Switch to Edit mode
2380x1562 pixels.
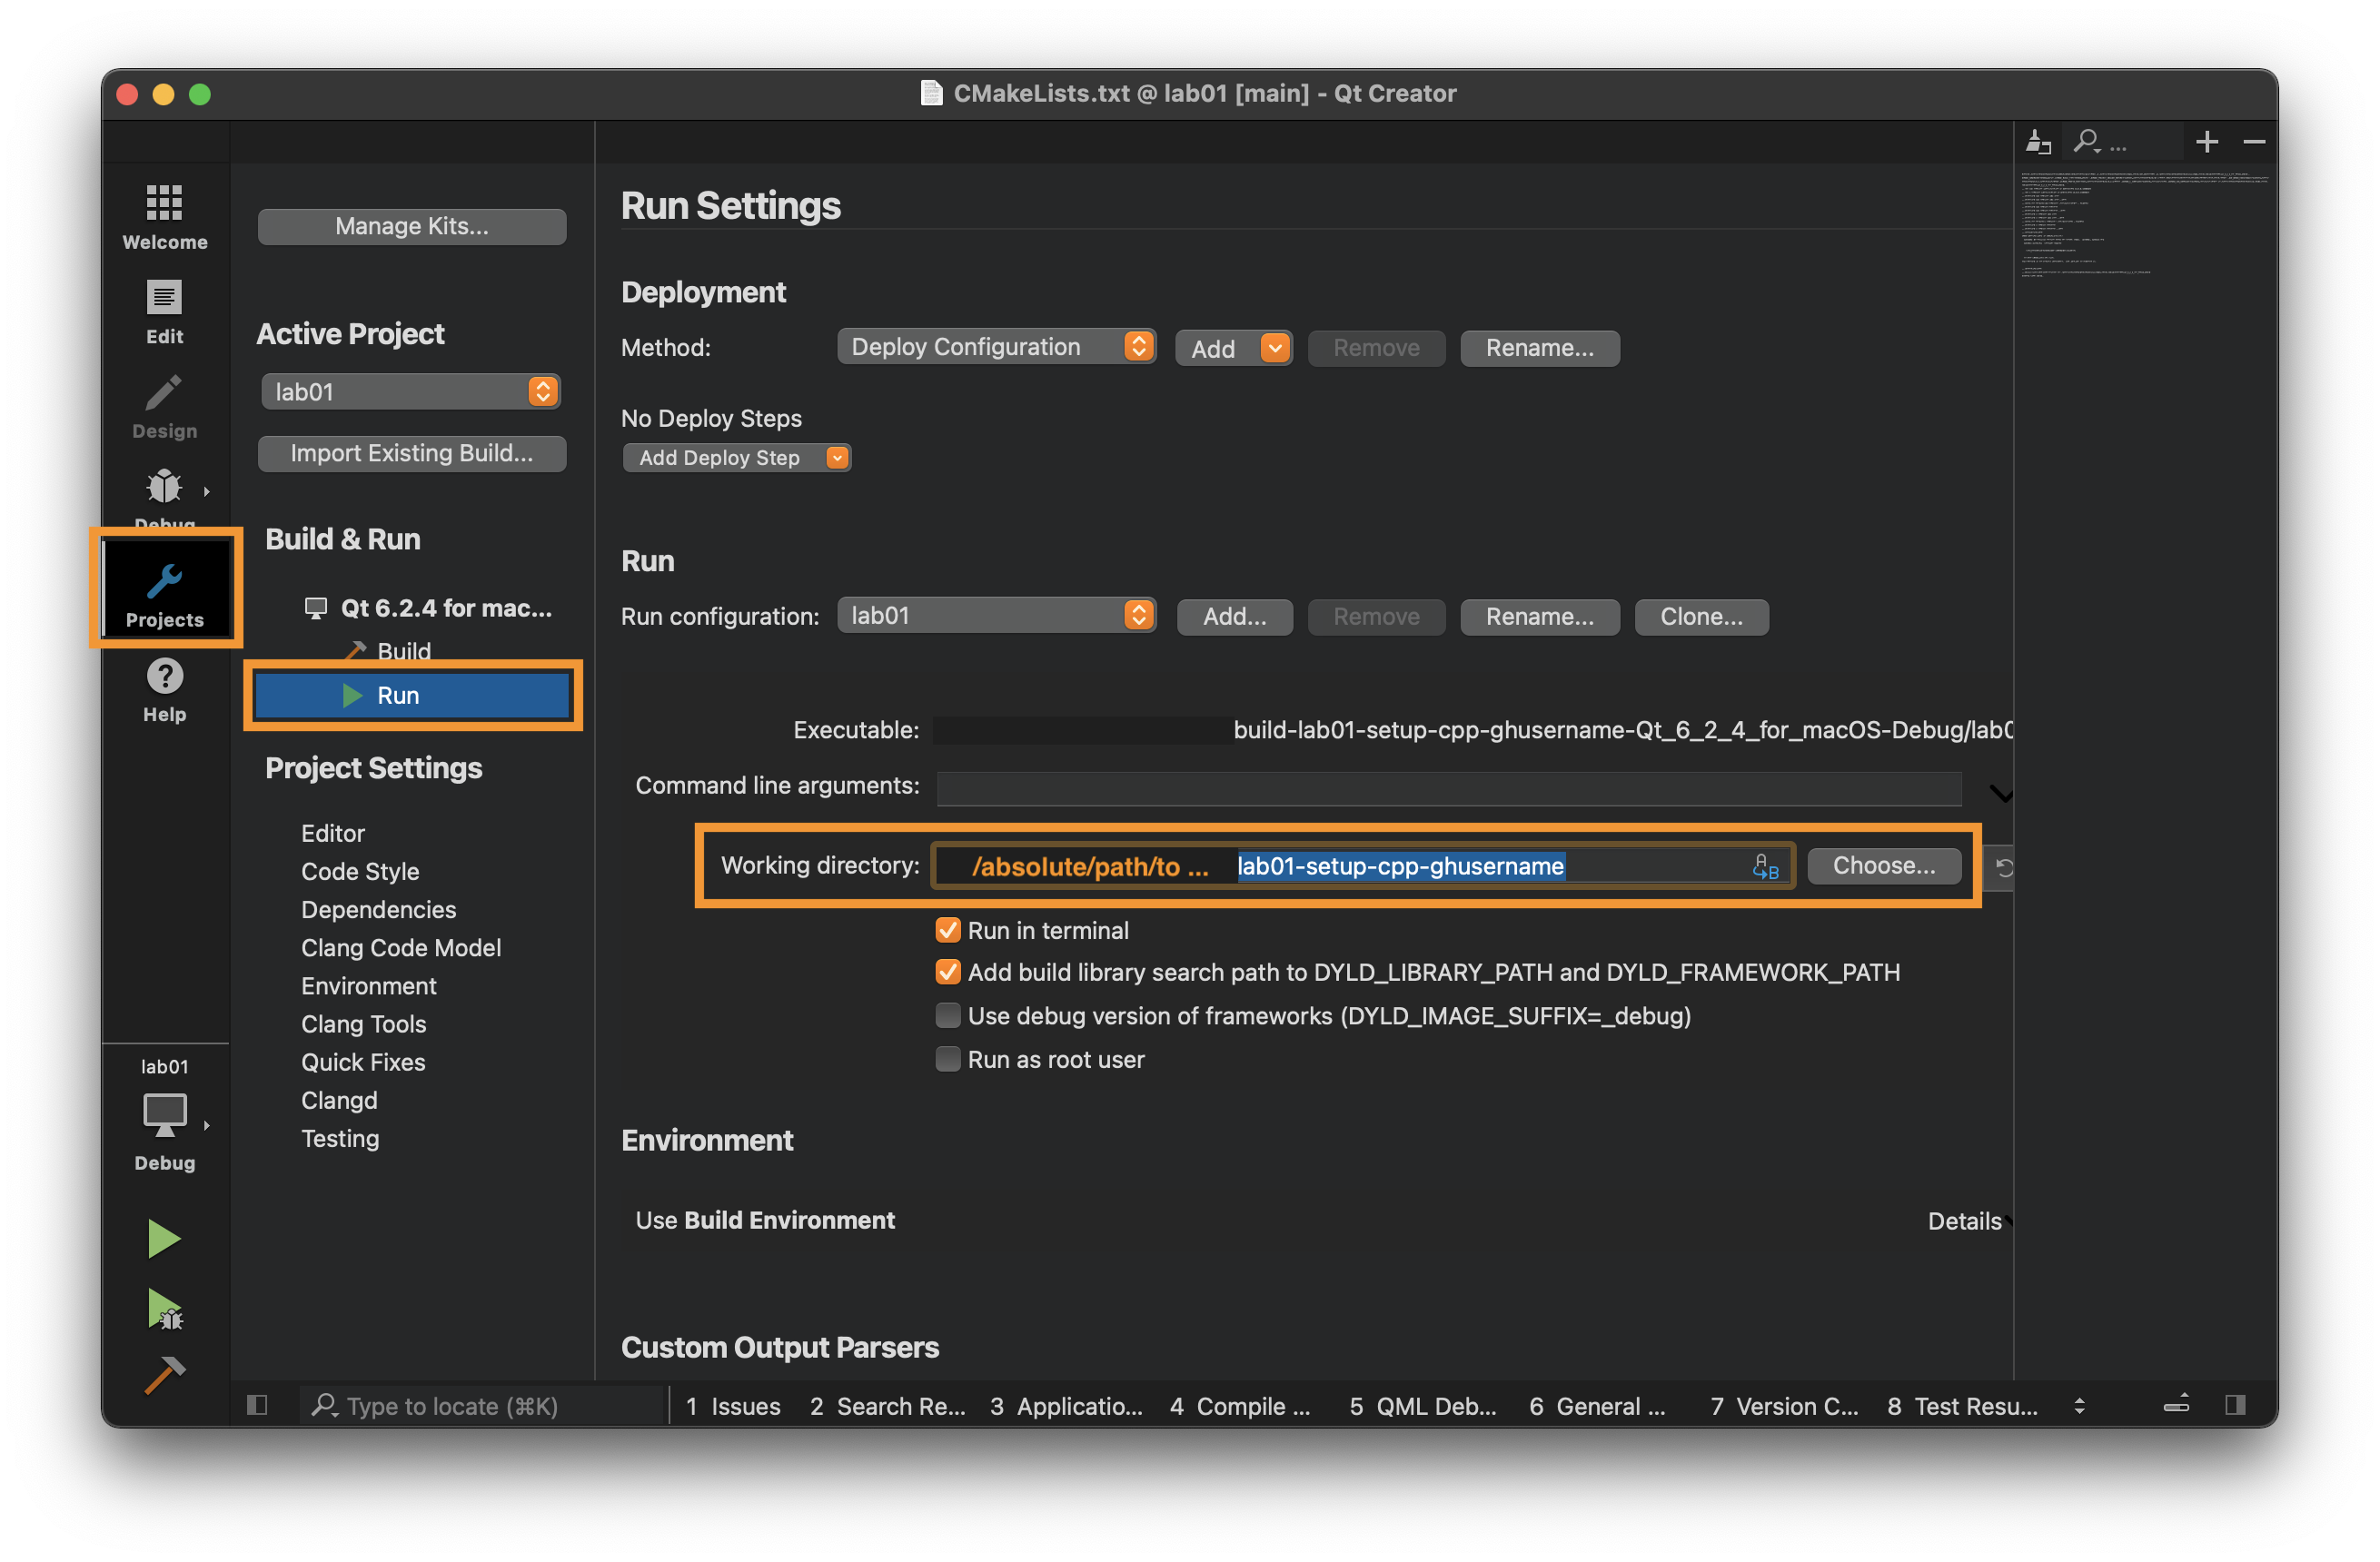coord(165,312)
